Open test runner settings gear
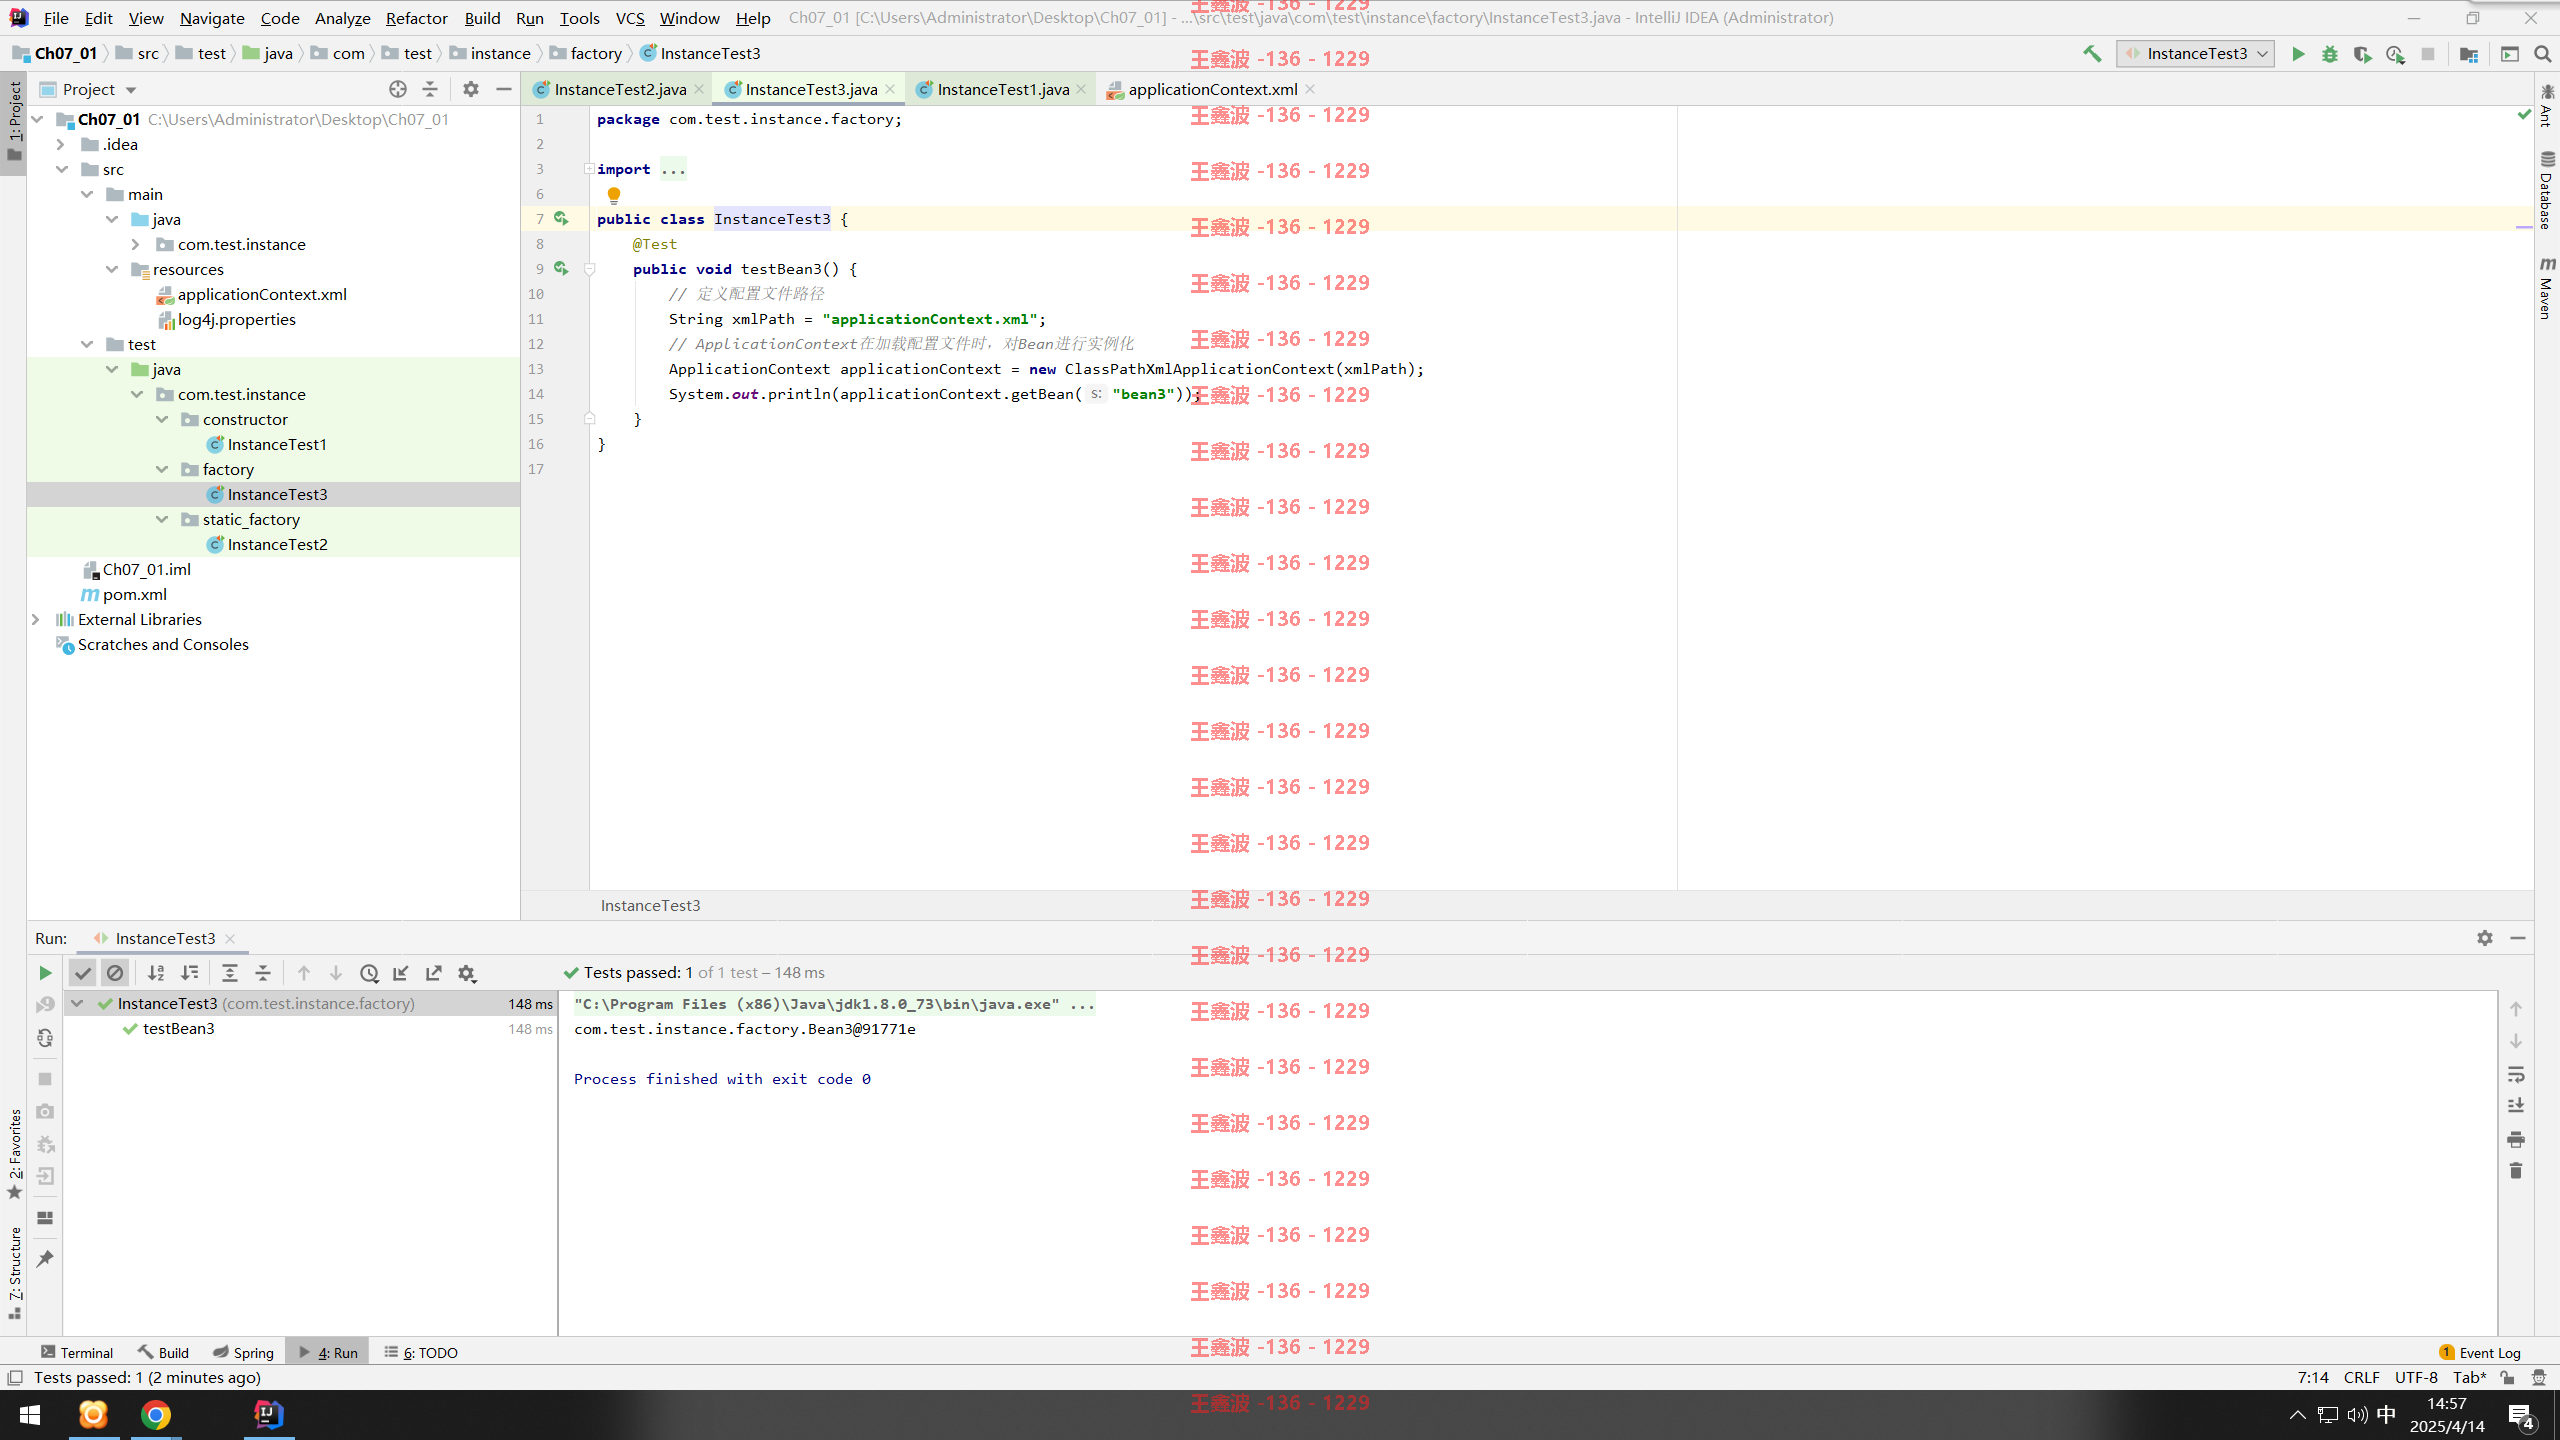The height and width of the screenshot is (1440, 2560). [467, 973]
